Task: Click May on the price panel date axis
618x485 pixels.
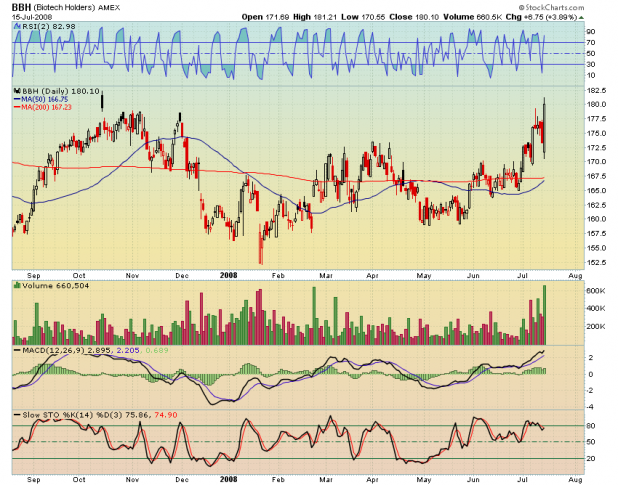Action: (424, 276)
